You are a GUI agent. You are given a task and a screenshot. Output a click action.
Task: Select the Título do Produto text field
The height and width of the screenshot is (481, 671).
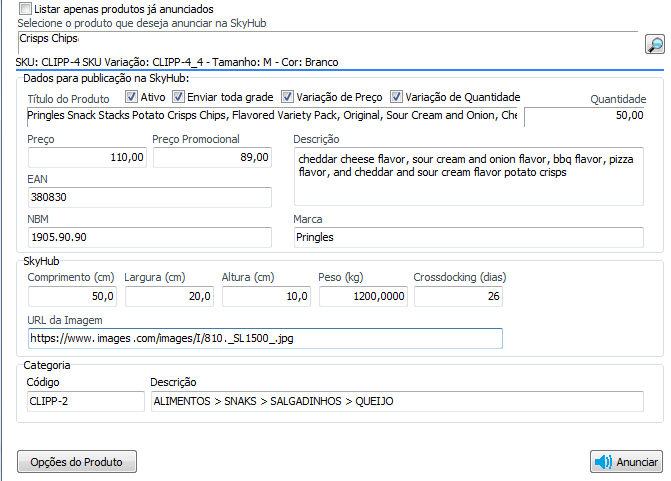click(x=270, y=116)
